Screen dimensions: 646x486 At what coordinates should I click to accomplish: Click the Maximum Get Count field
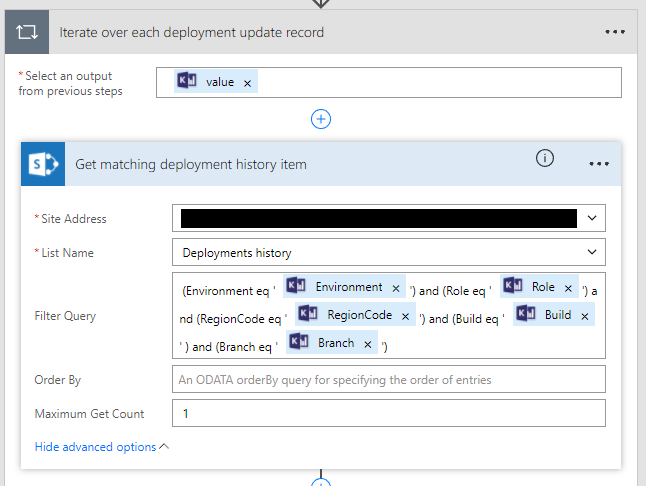[388, 414]
